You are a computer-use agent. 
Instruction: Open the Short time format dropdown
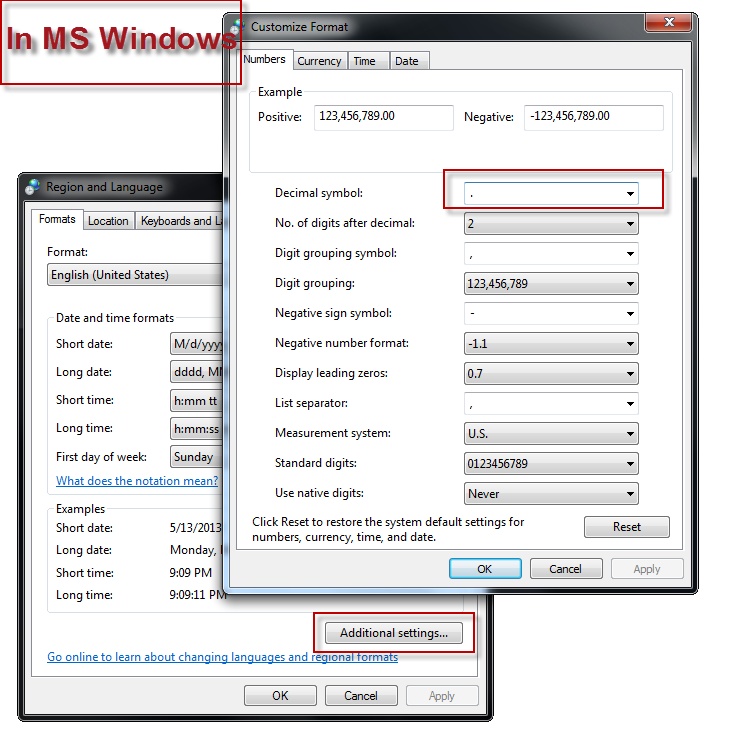196,401
